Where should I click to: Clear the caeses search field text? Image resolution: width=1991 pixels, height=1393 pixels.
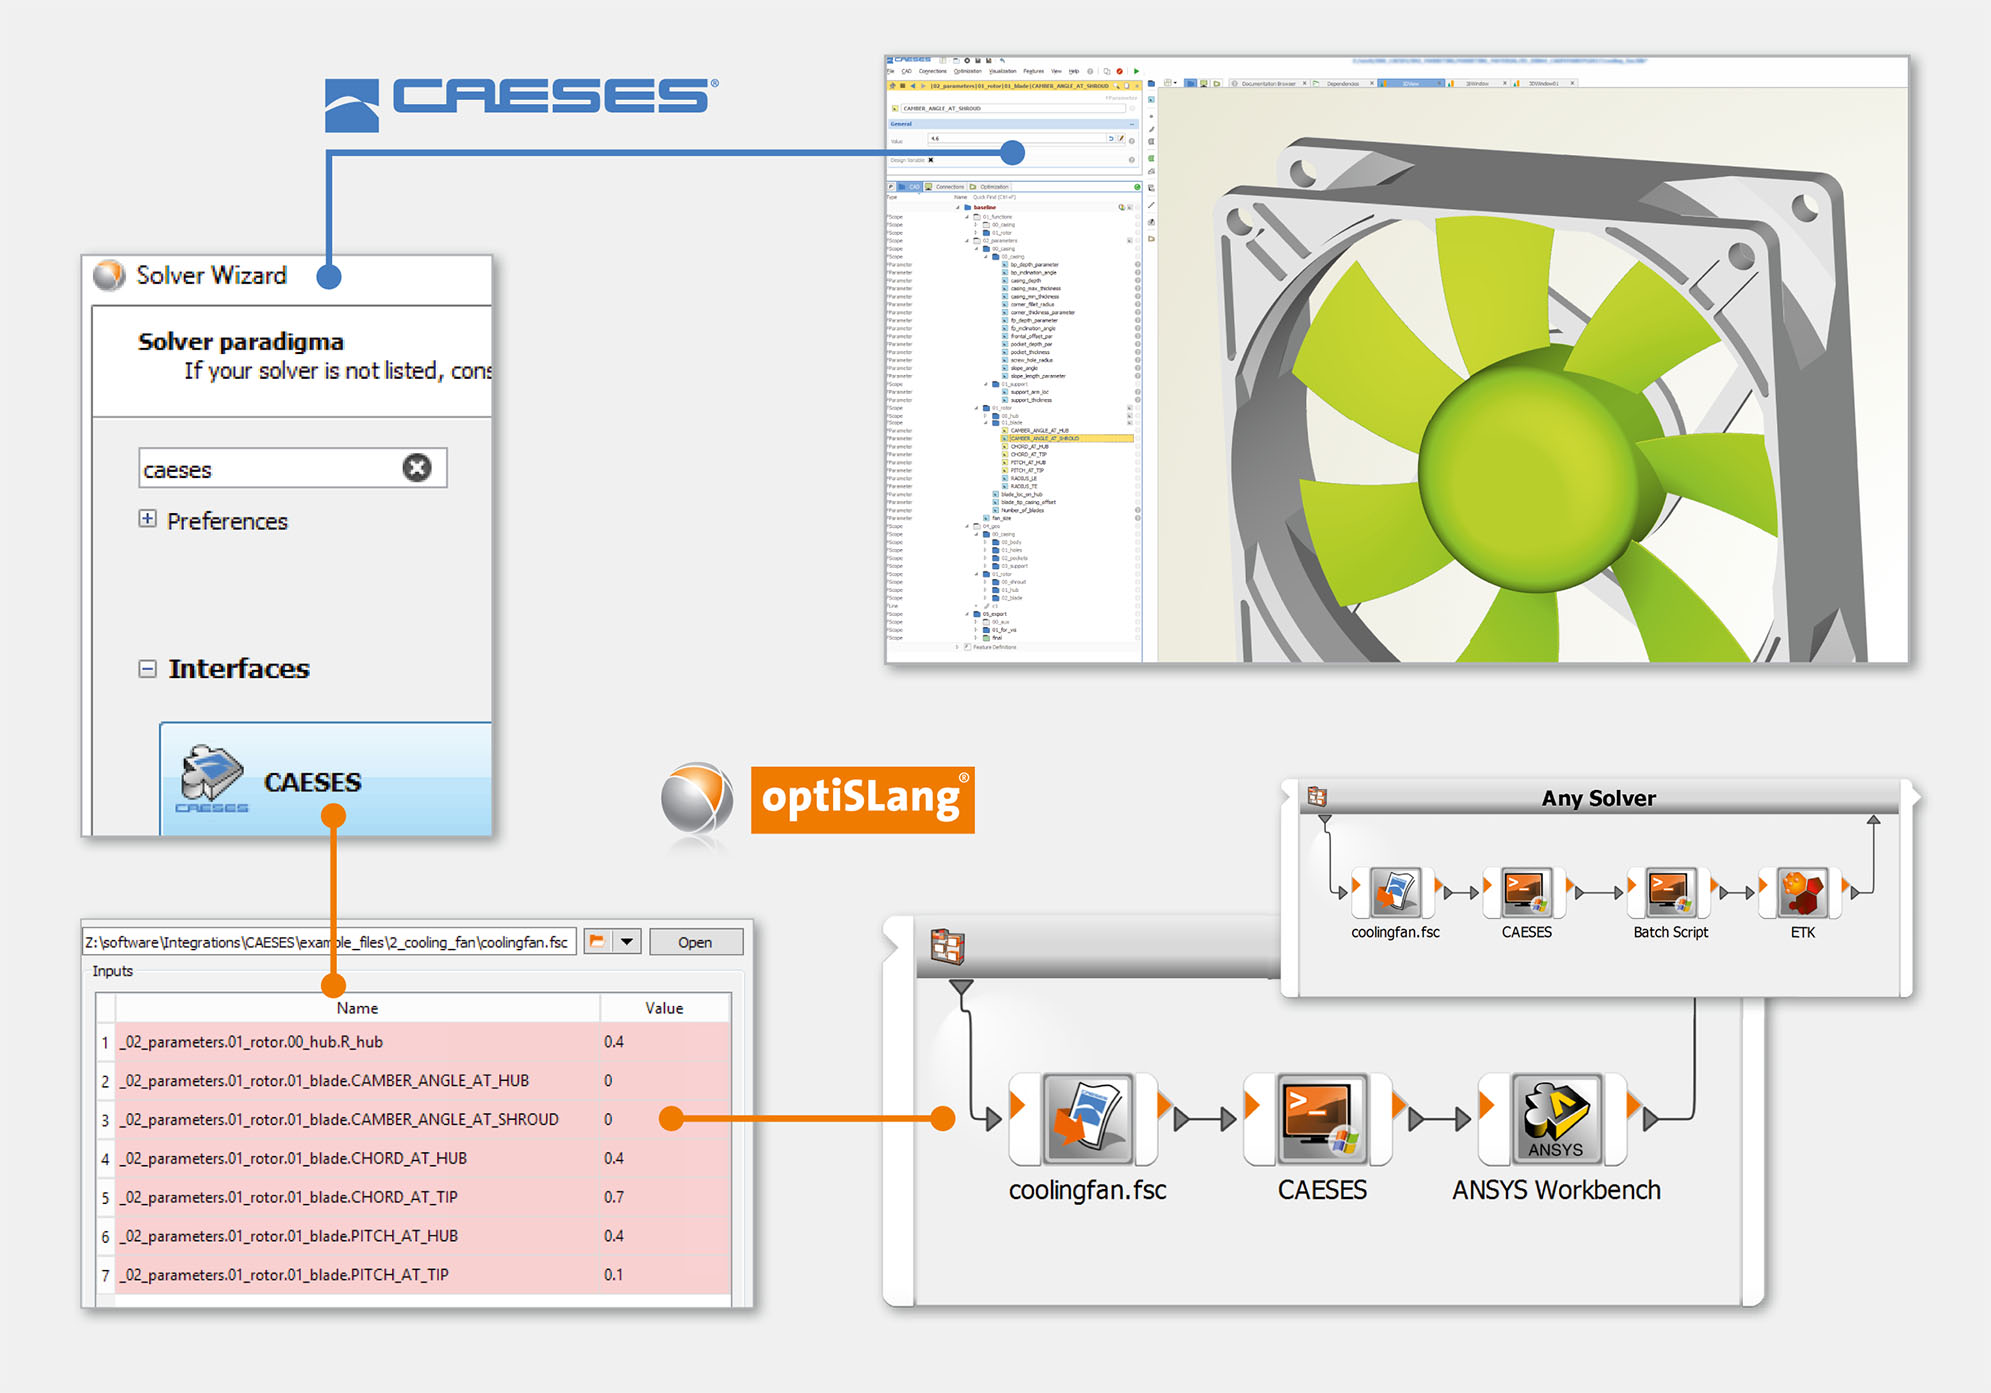pos(417,467)
